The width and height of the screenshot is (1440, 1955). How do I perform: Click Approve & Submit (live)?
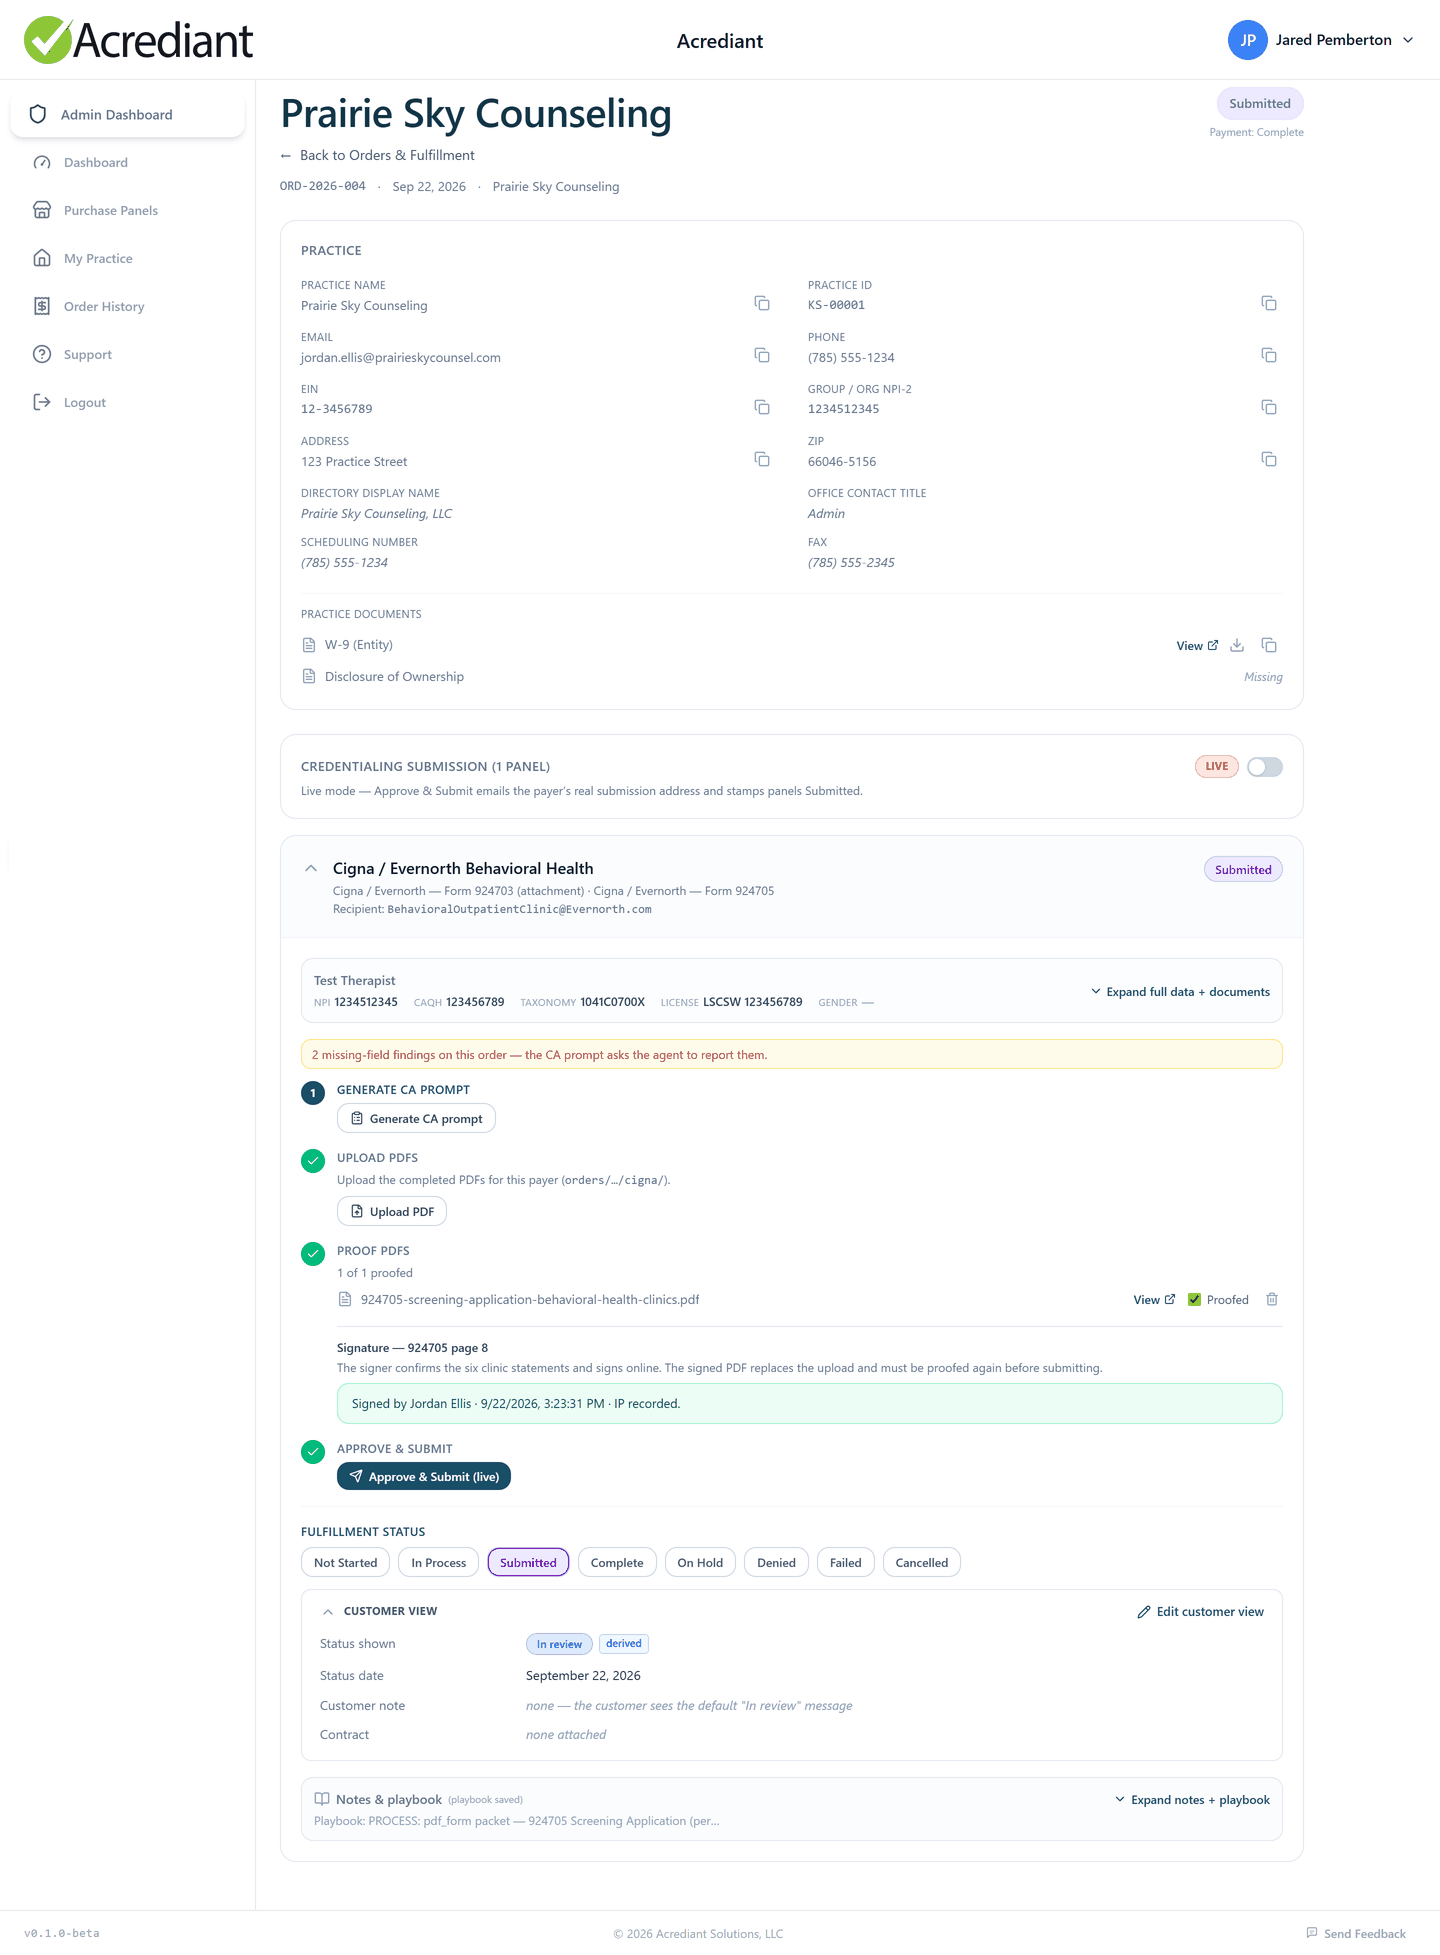point(424,1477)
